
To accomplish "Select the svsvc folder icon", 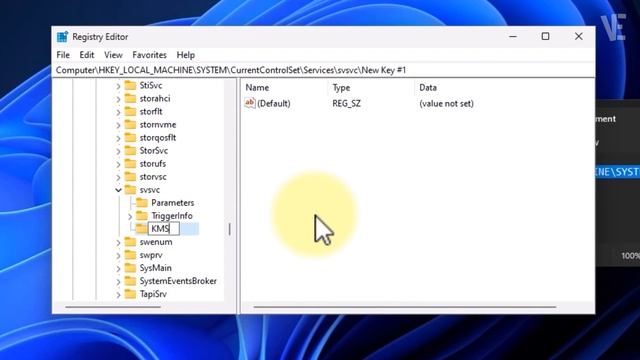I will coord(130,190).
